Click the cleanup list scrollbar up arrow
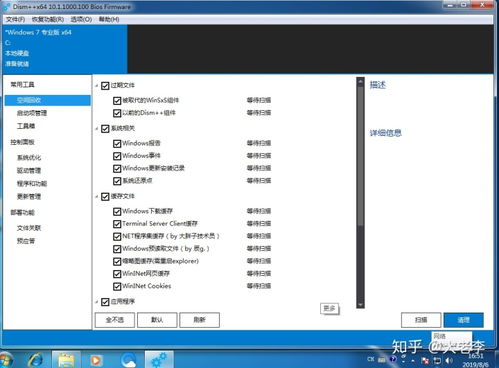Image resolution: width=499 pixels, height=368 pixels. pos(360,82)
